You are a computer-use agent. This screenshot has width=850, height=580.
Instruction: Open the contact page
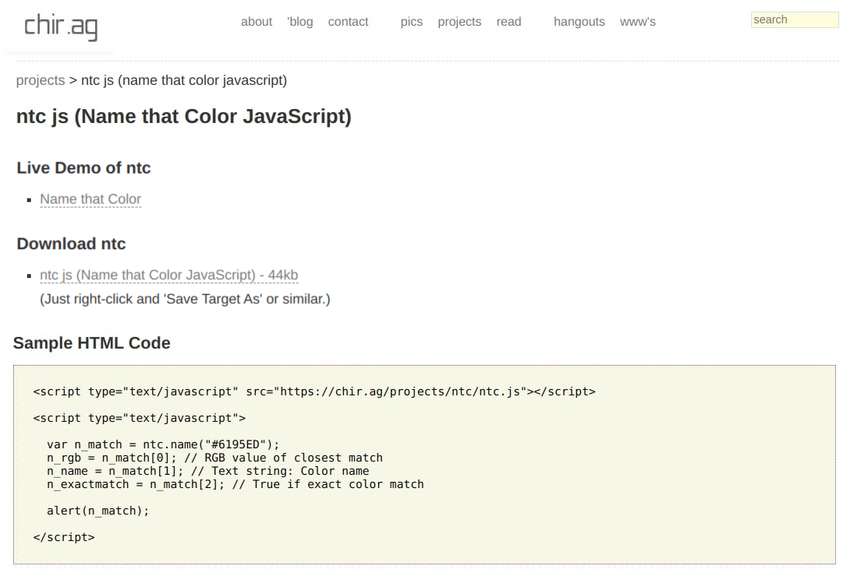[348, 22]
